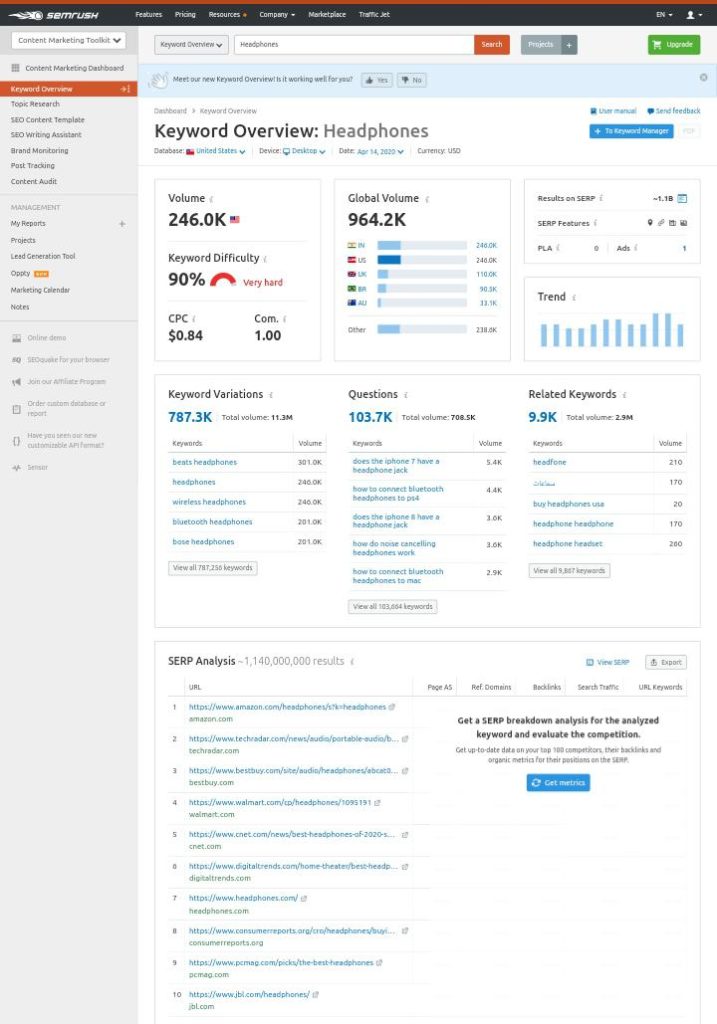Expand the Company menu
The image size is (717, 1024).
point(277,14)
